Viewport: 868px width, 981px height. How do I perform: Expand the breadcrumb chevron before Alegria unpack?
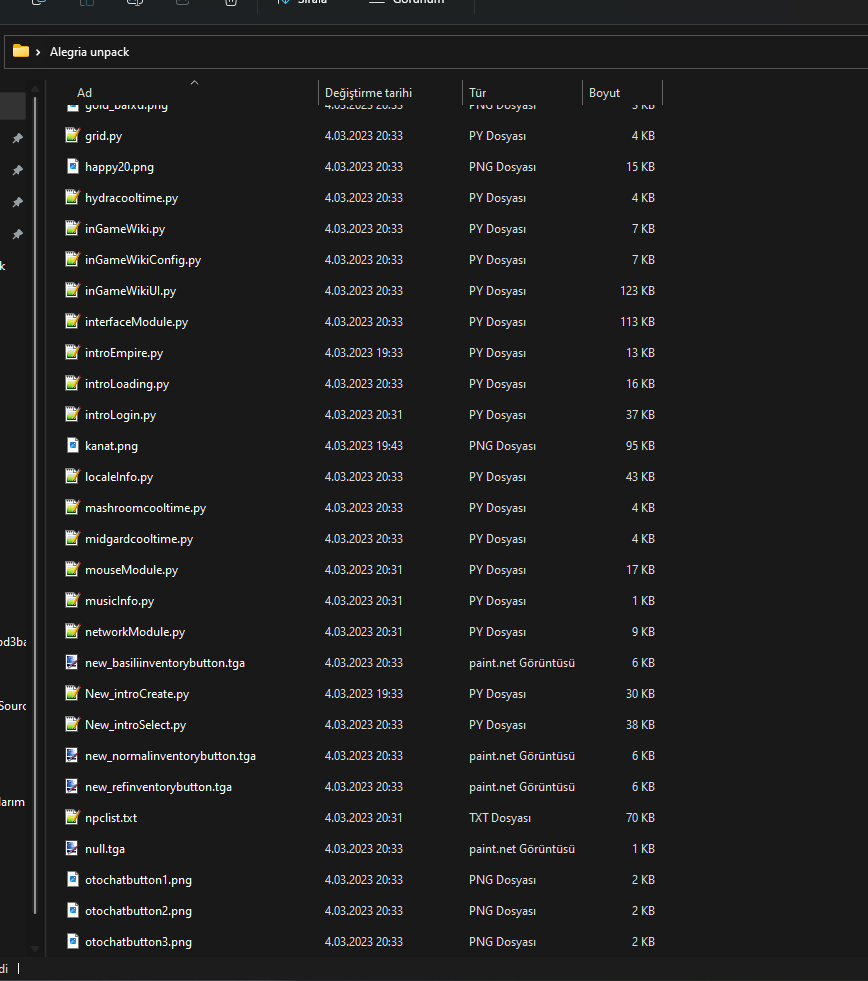(x=38, y=52)
